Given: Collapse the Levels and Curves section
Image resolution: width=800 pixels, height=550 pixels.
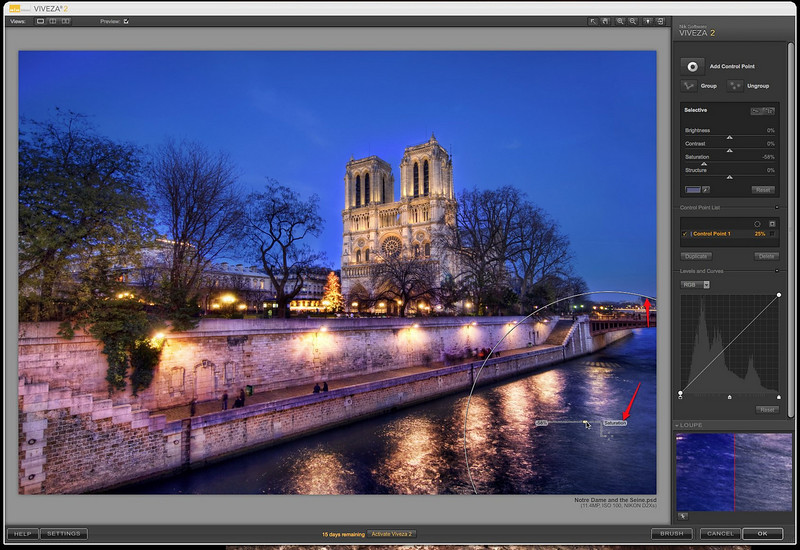Looking at the screenshot, I should 777,271.
